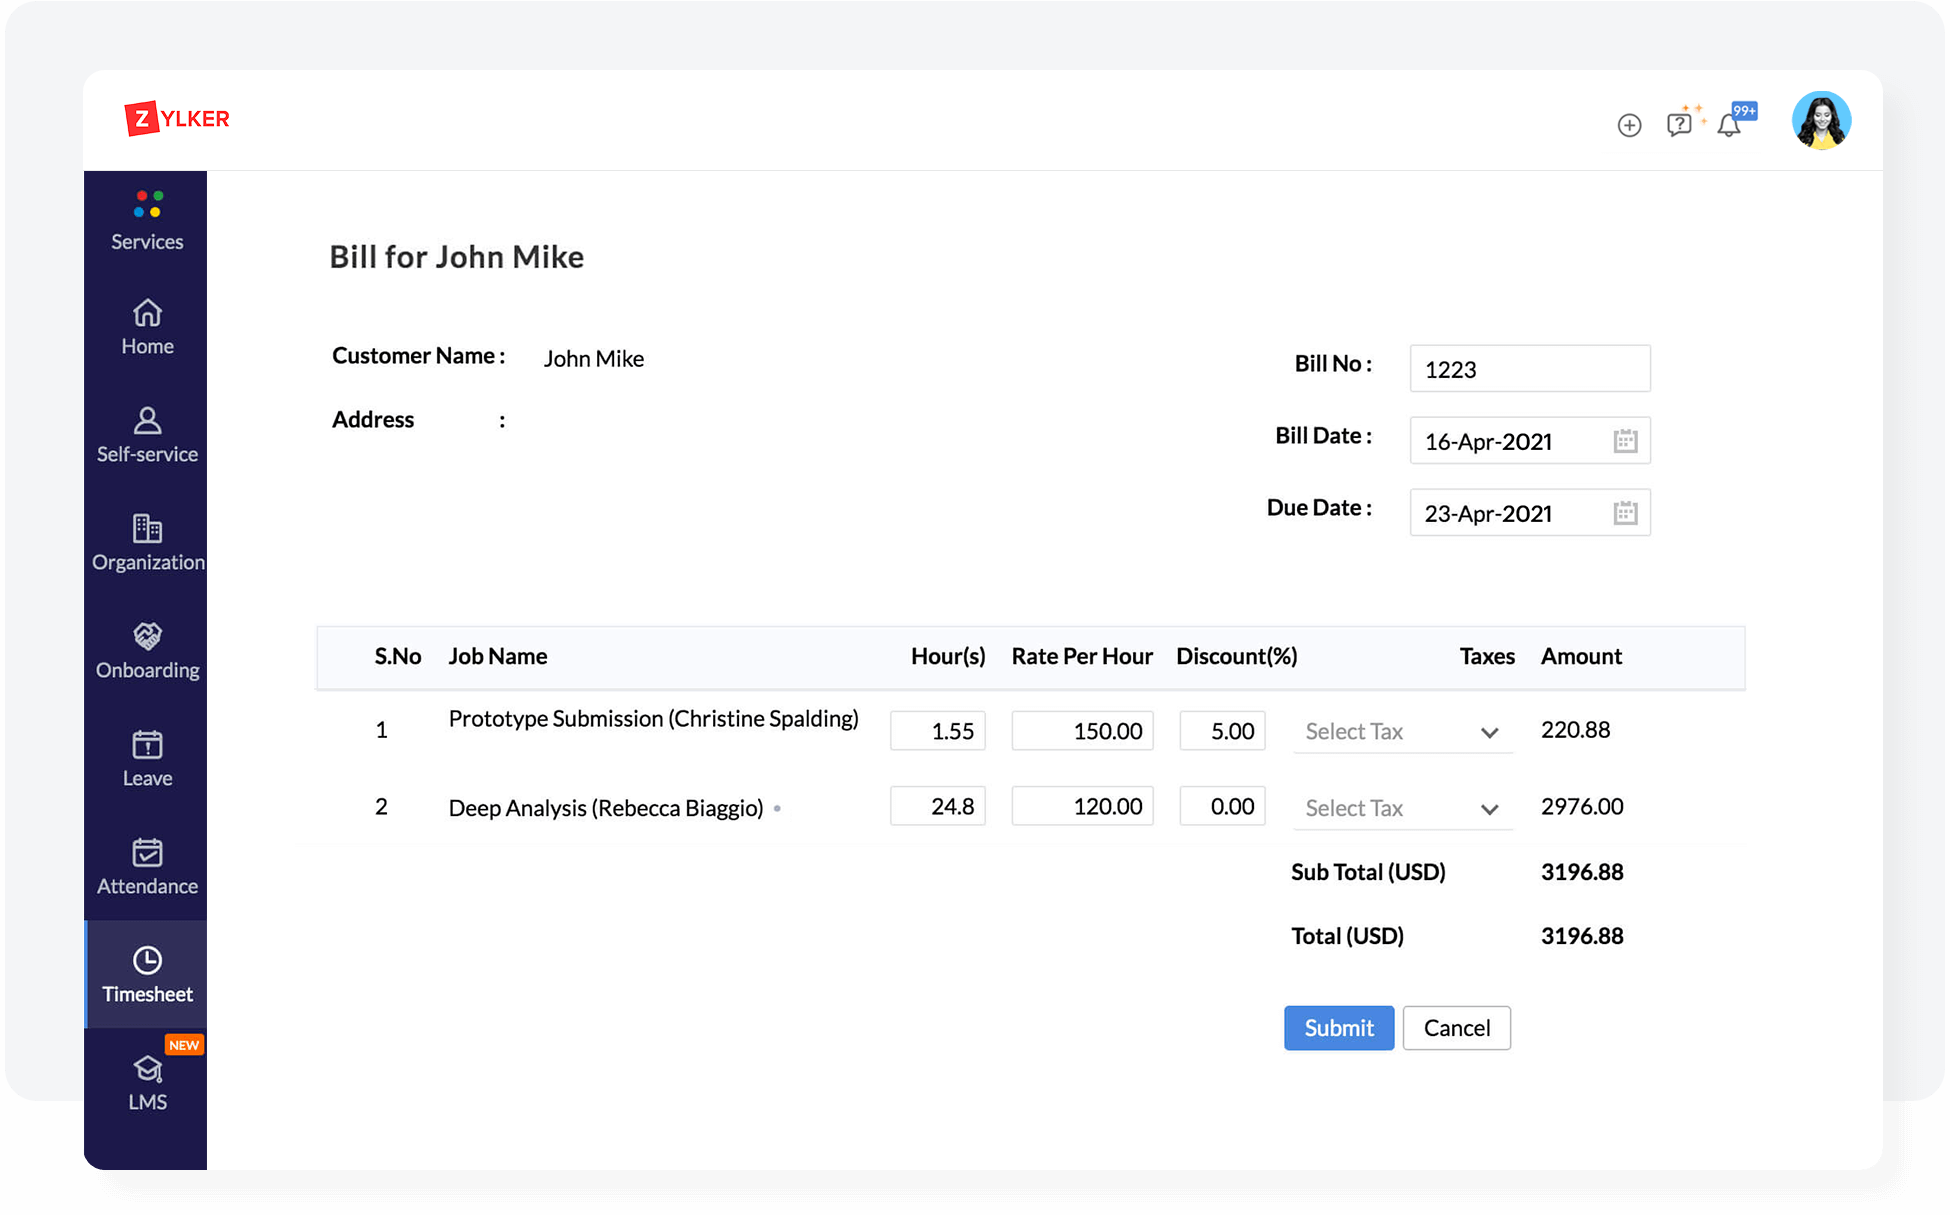Open the Due Date calendar picker
Screen dimensions: 1950x1215
[x=1625, y=513]
